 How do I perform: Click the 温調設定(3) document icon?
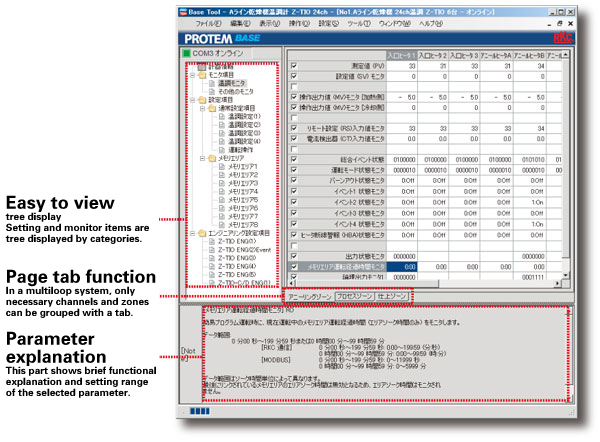pyautogui.click(x=222, y=133)
